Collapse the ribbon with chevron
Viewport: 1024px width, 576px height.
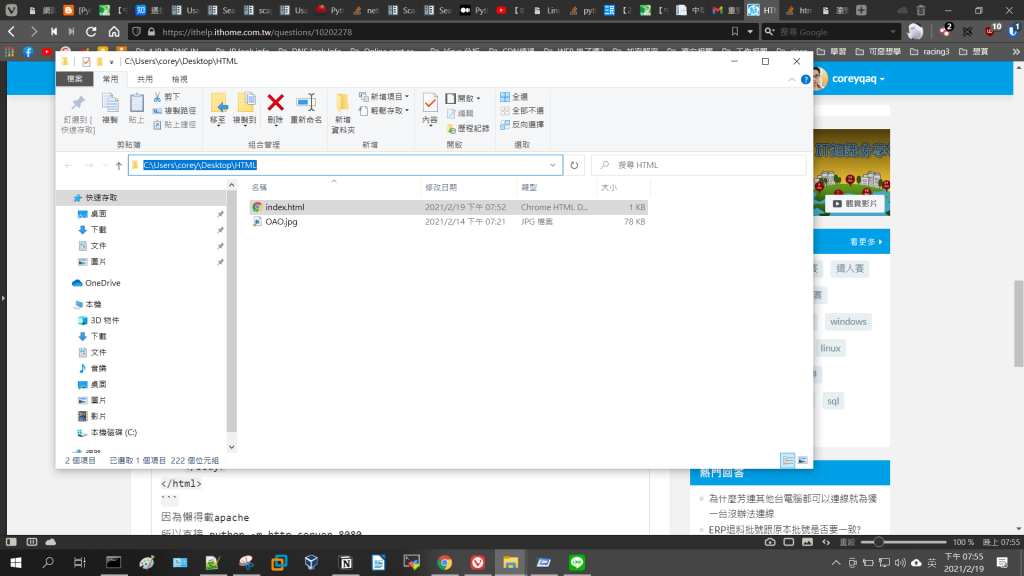[x=792, y=79]
